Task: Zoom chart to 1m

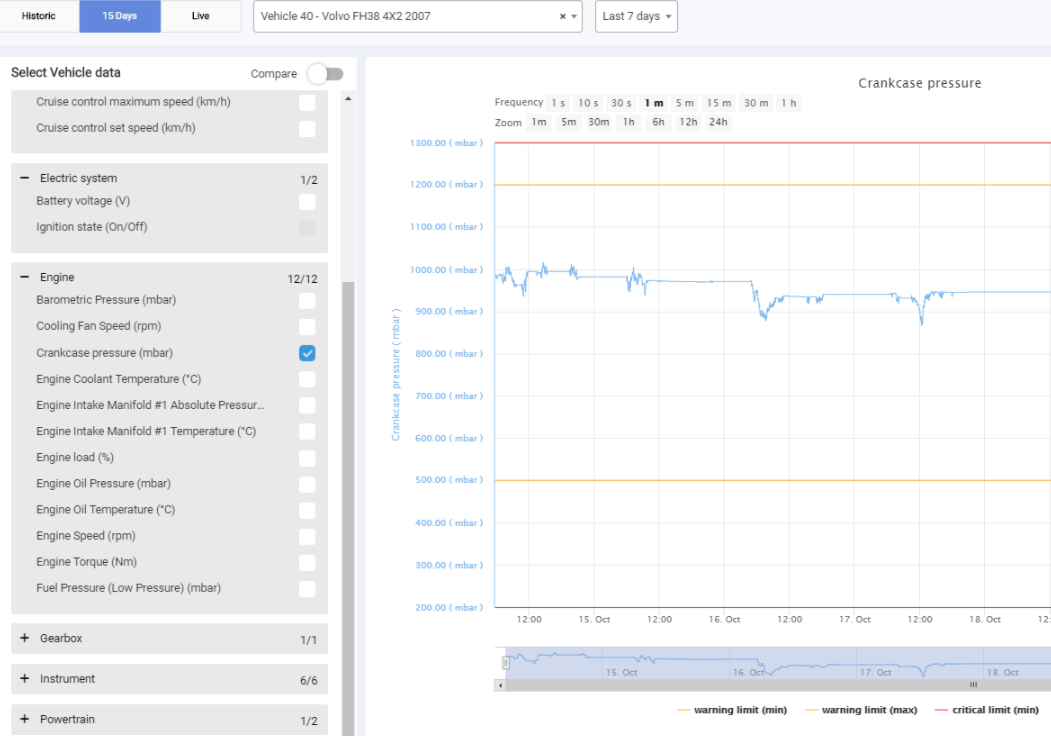Action: pos(539,122)
